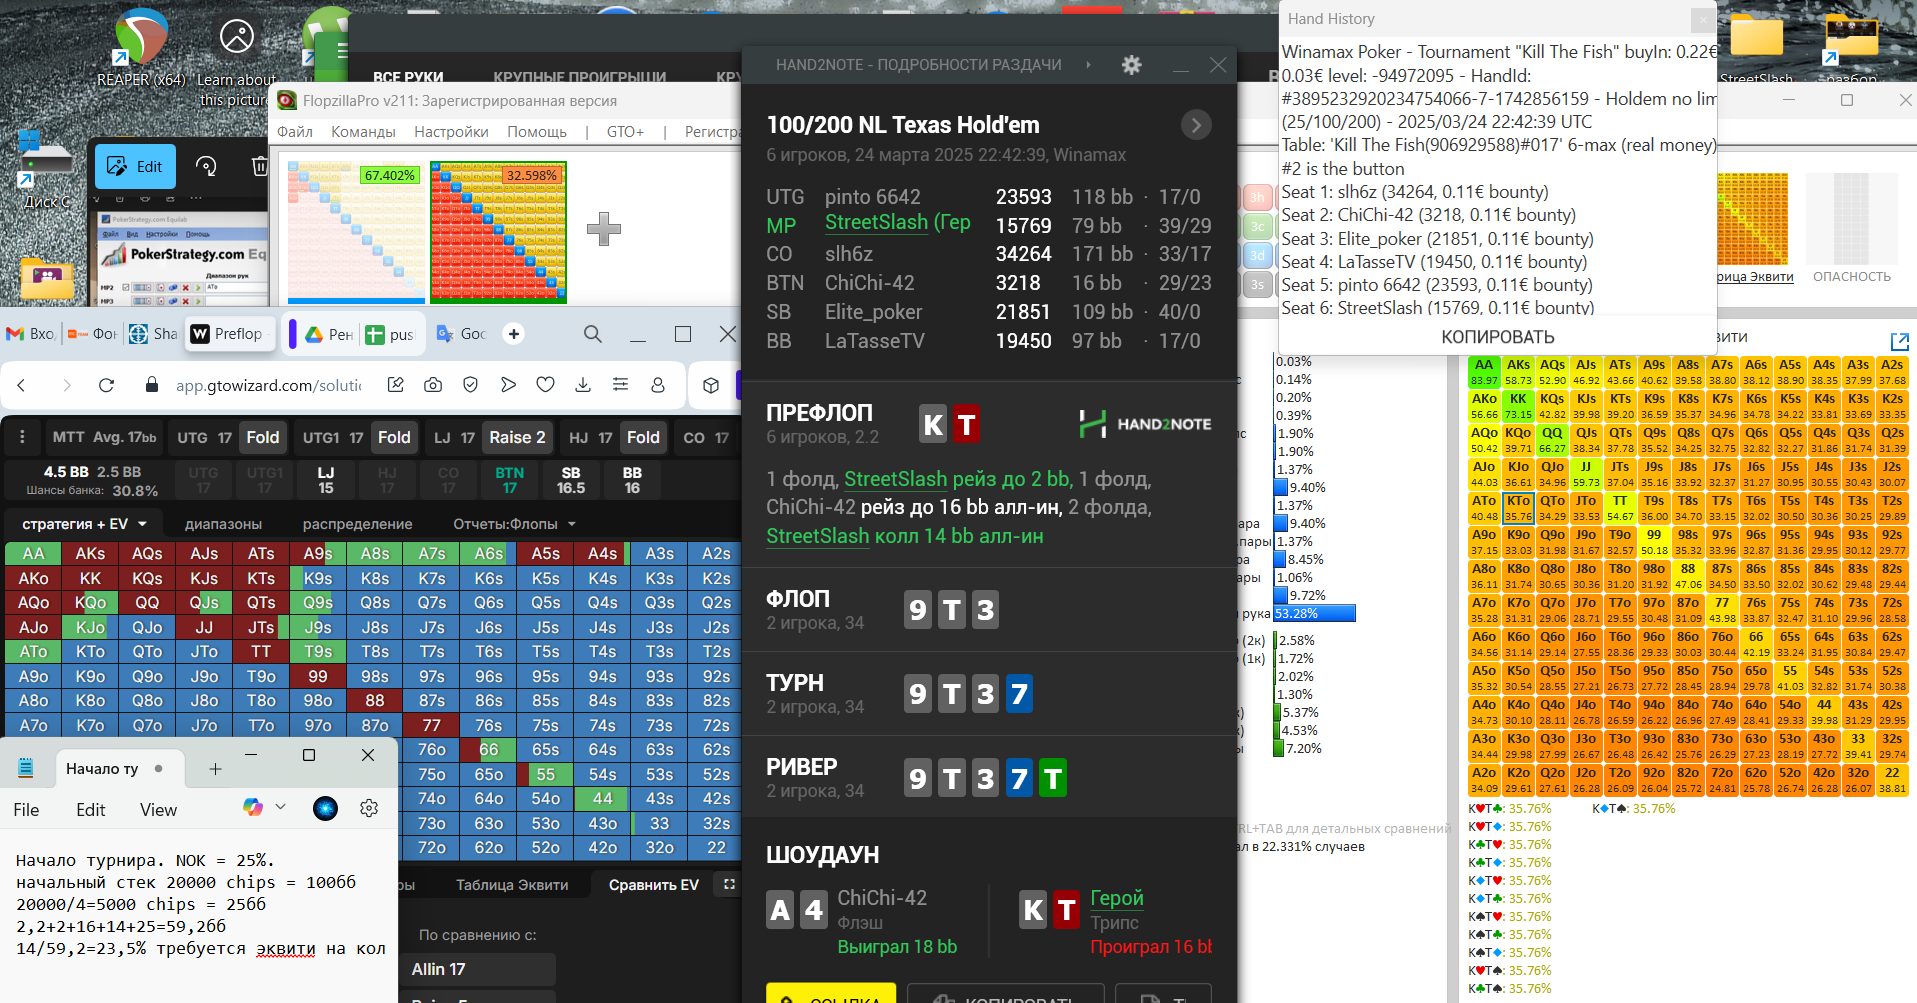Screen dimensions: 1917x1003
Task: Open Таблица Эквити tab
Action: (512, 885)
